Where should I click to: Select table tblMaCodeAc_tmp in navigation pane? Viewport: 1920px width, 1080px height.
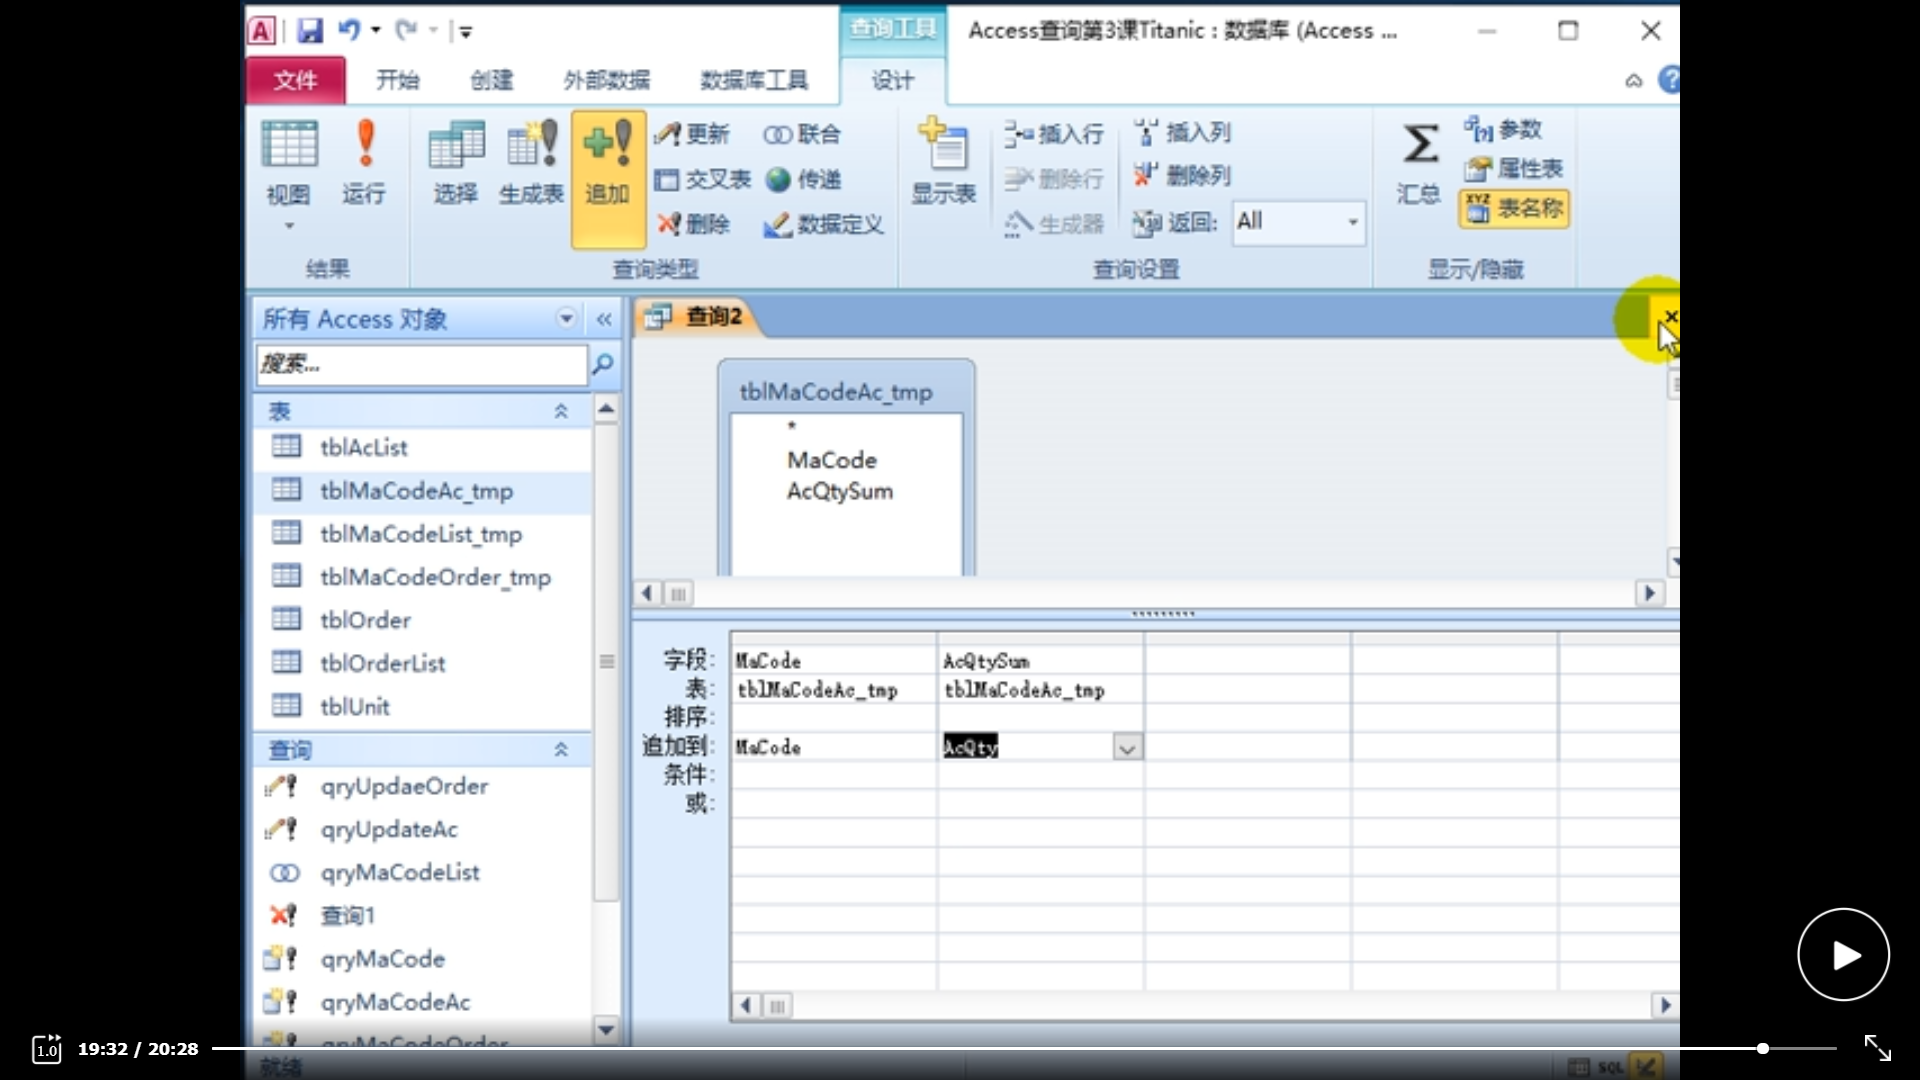424,491
